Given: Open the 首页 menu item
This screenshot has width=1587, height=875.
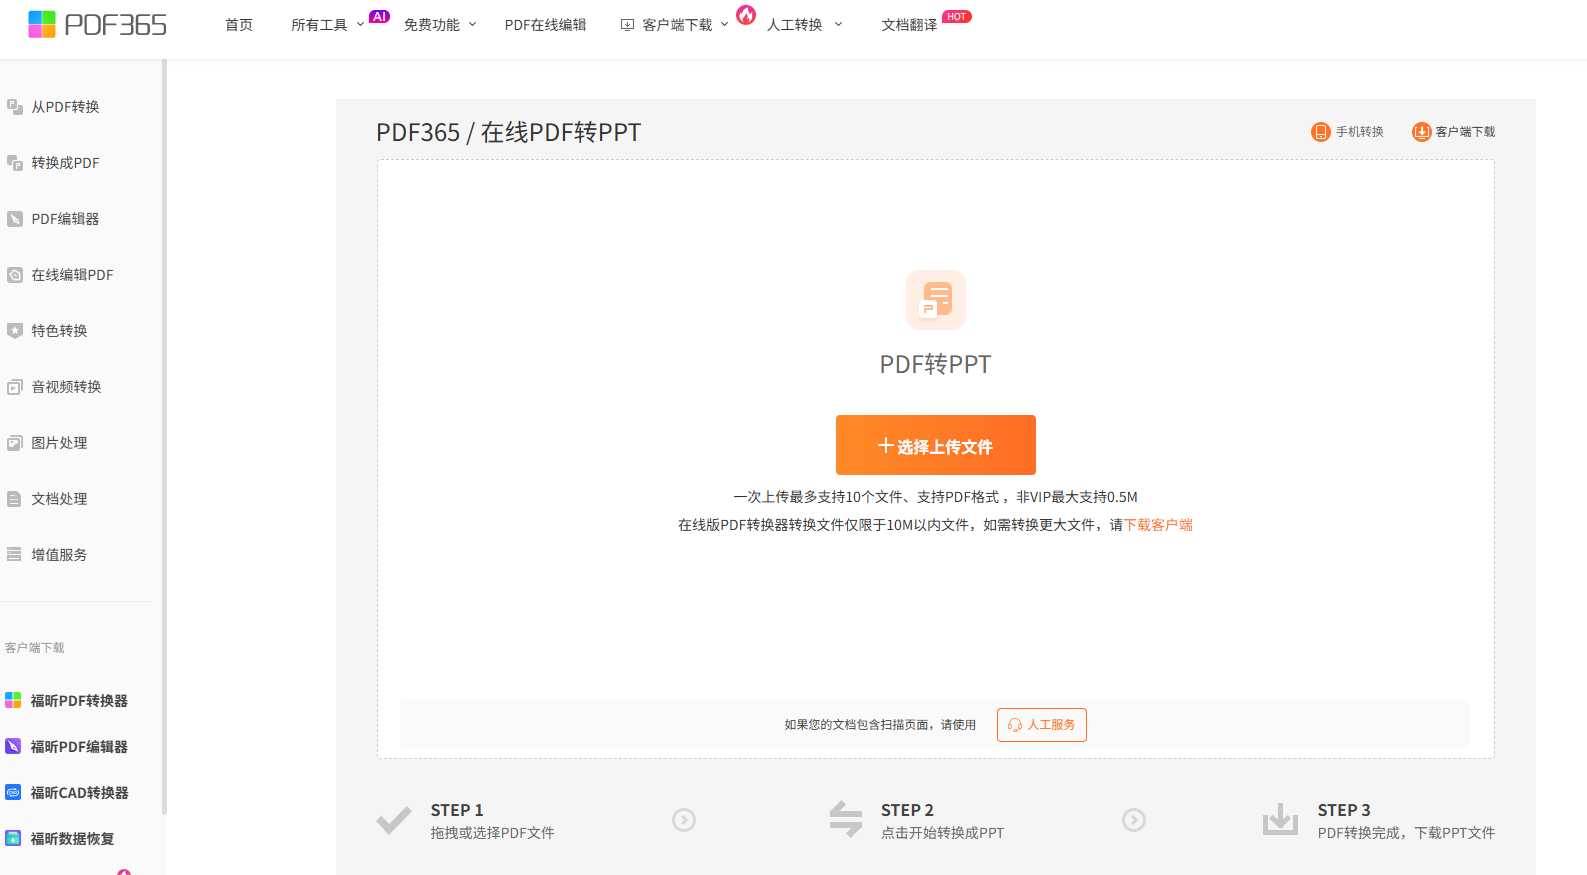Looking at the screenshot, I should (239, 25).
